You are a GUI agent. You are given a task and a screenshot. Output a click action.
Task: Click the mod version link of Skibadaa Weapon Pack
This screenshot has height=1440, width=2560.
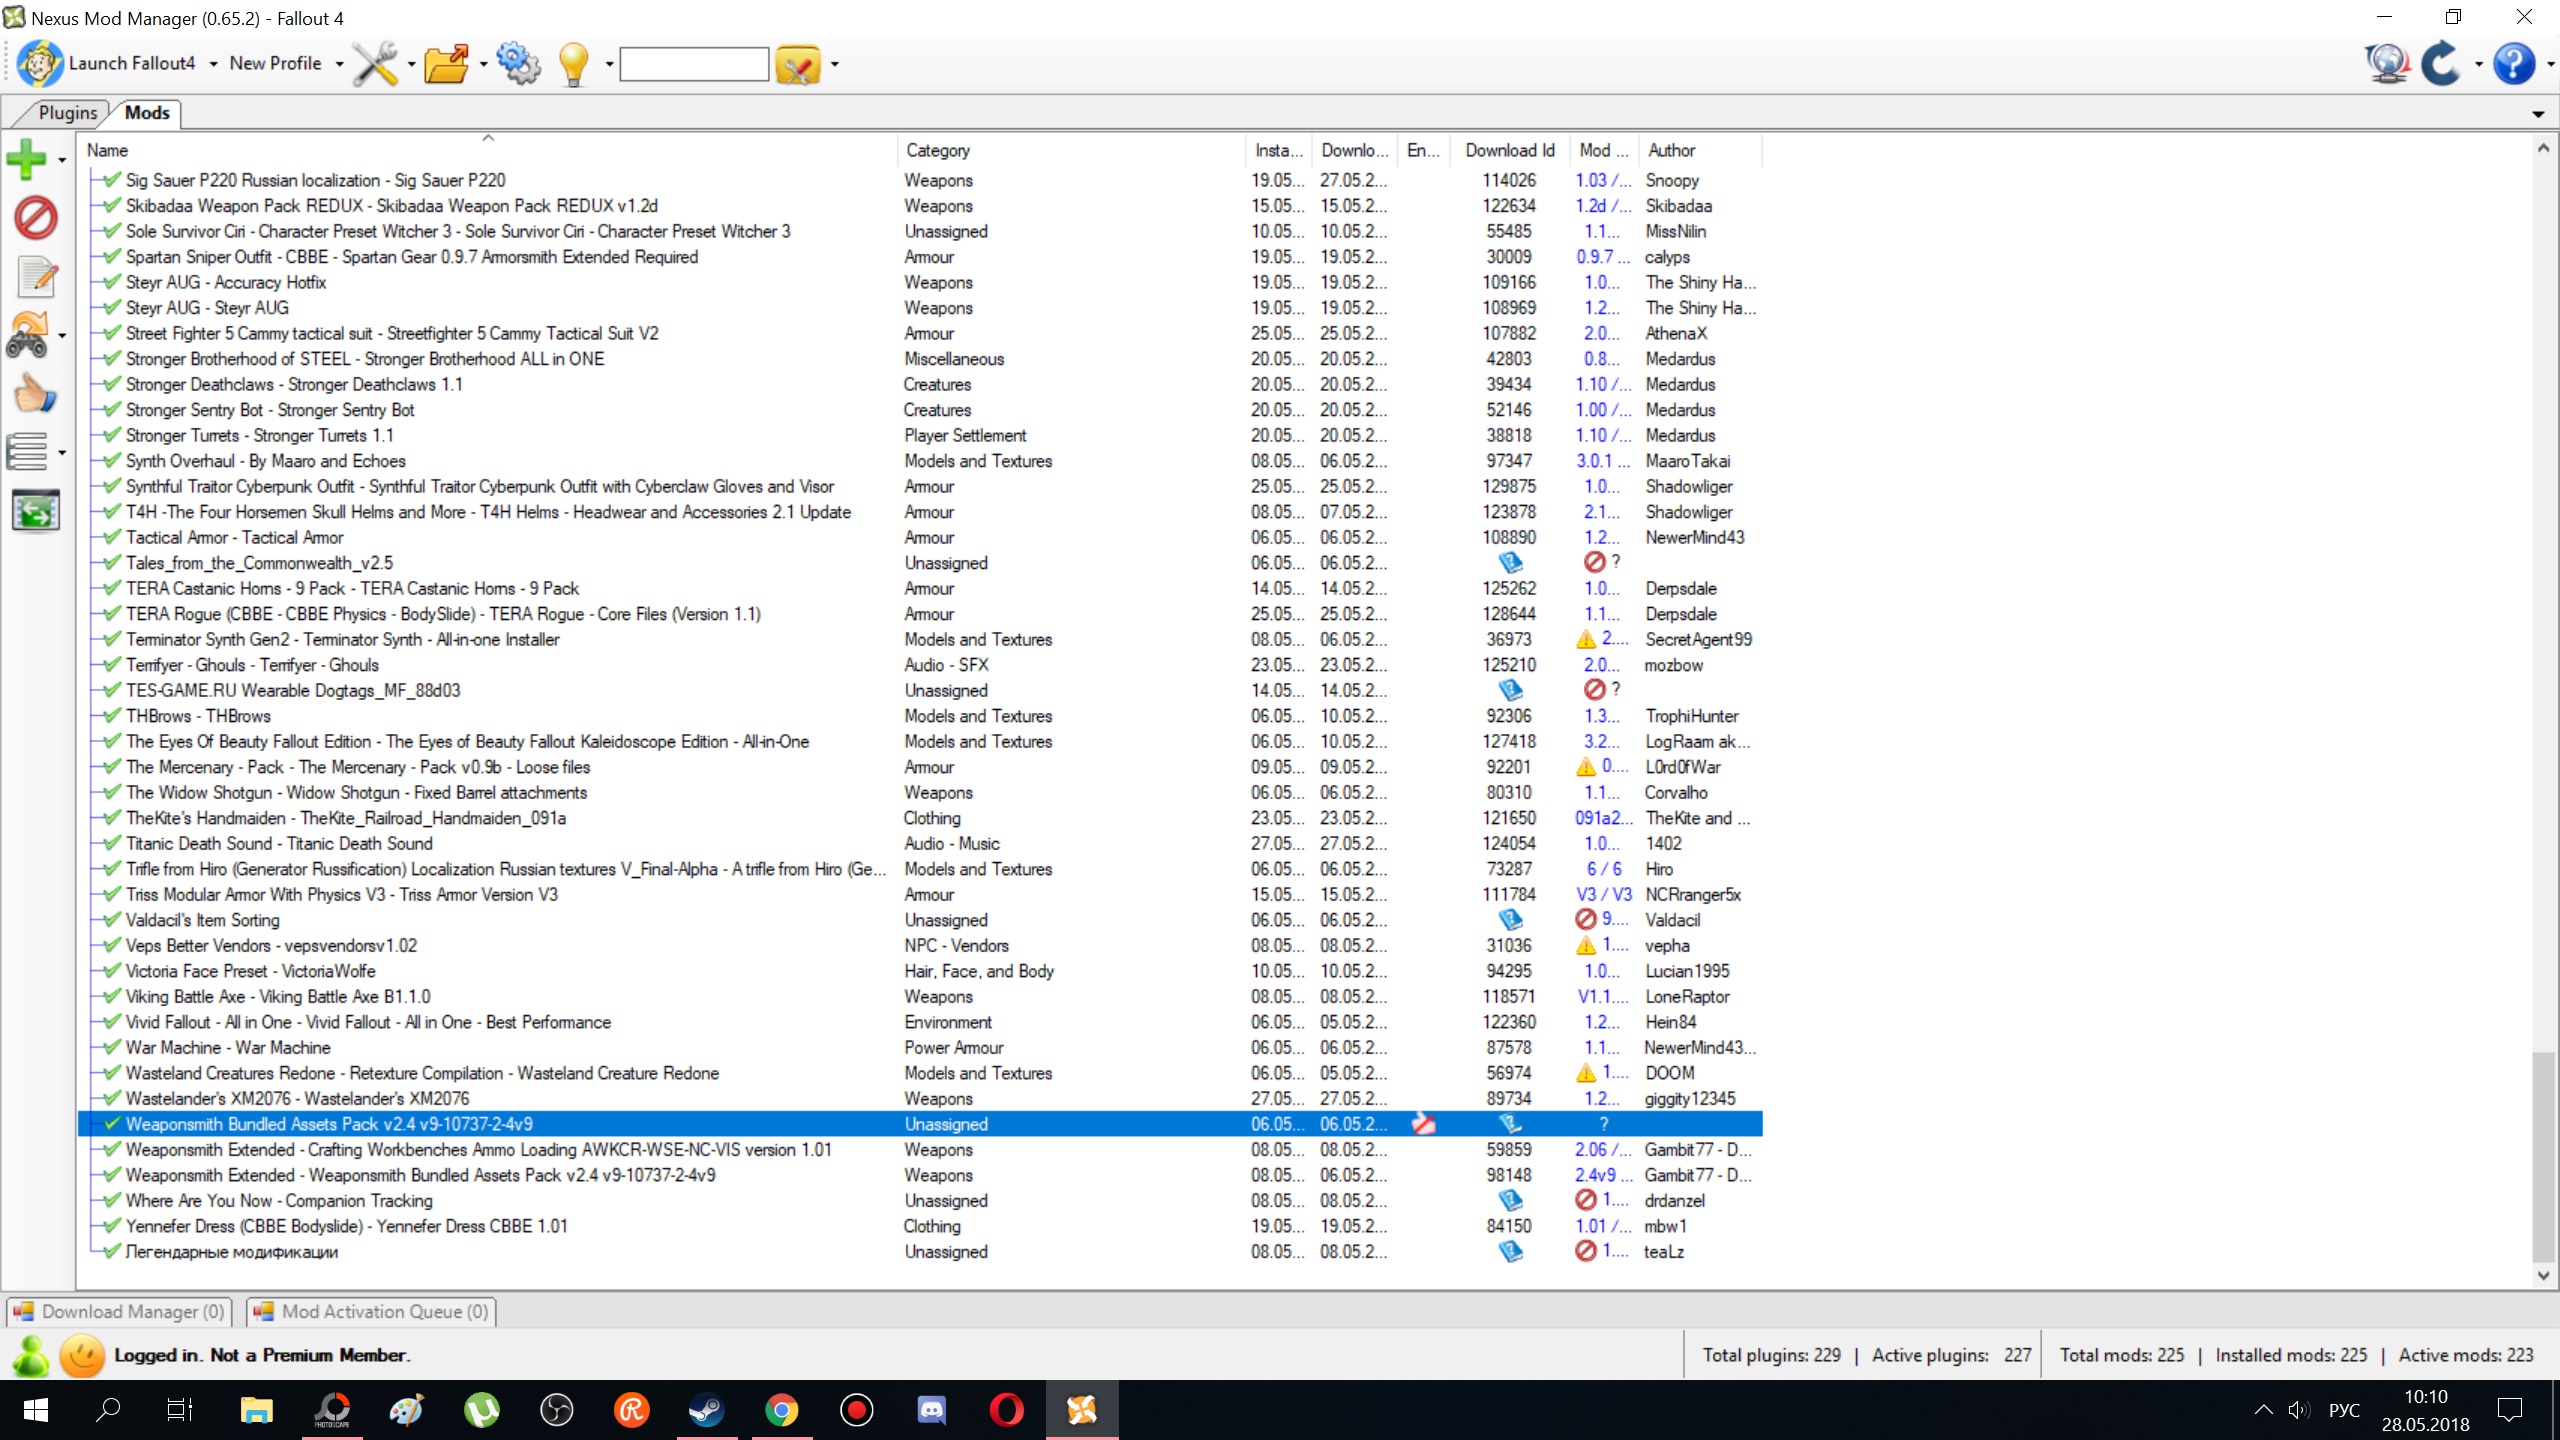(x=1602, y=205)
